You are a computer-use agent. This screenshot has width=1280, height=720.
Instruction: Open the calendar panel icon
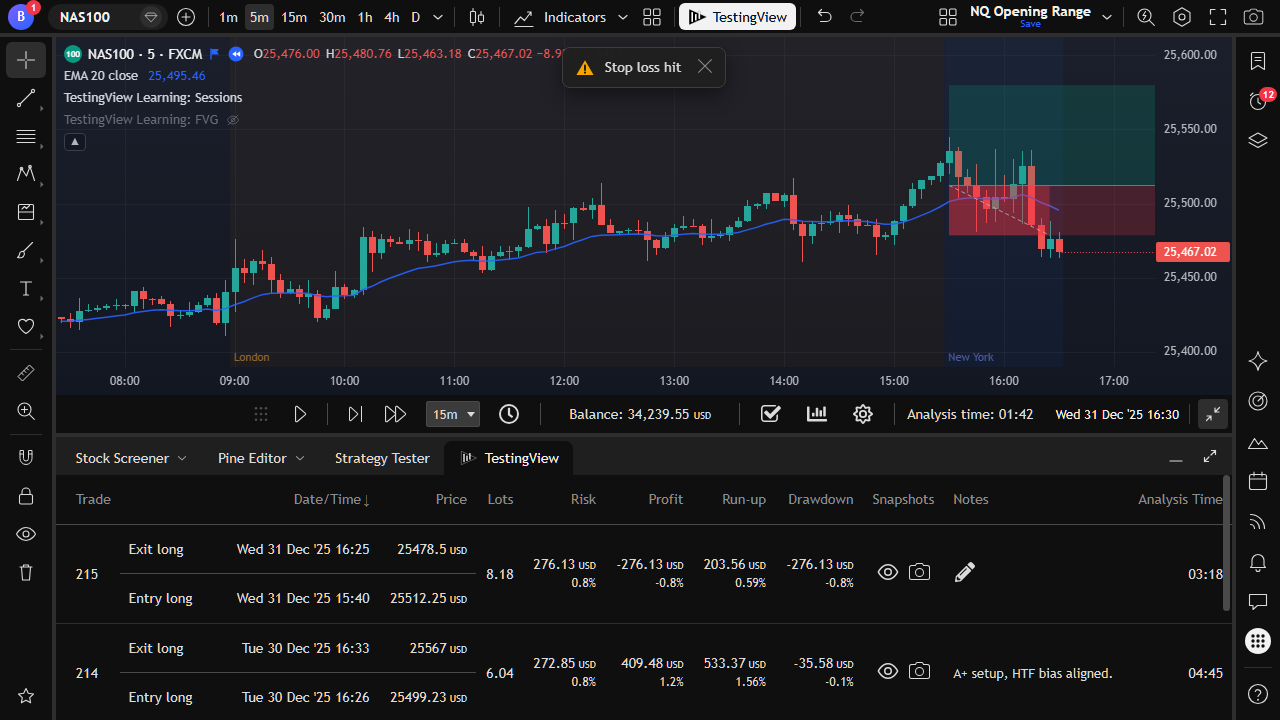[1258, 482]
